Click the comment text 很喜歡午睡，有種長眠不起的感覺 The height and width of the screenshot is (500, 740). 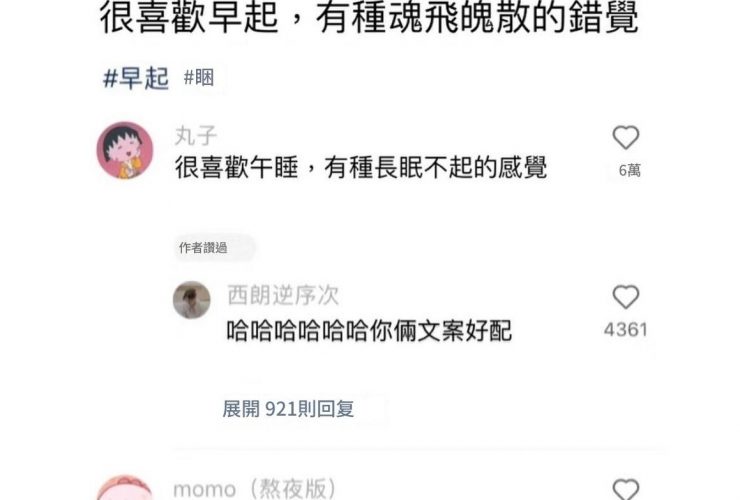tap(361, 167)
